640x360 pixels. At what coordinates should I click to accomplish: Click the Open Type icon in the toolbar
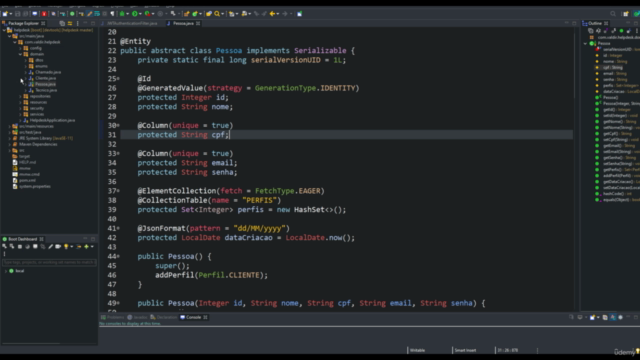click(209, 14)
